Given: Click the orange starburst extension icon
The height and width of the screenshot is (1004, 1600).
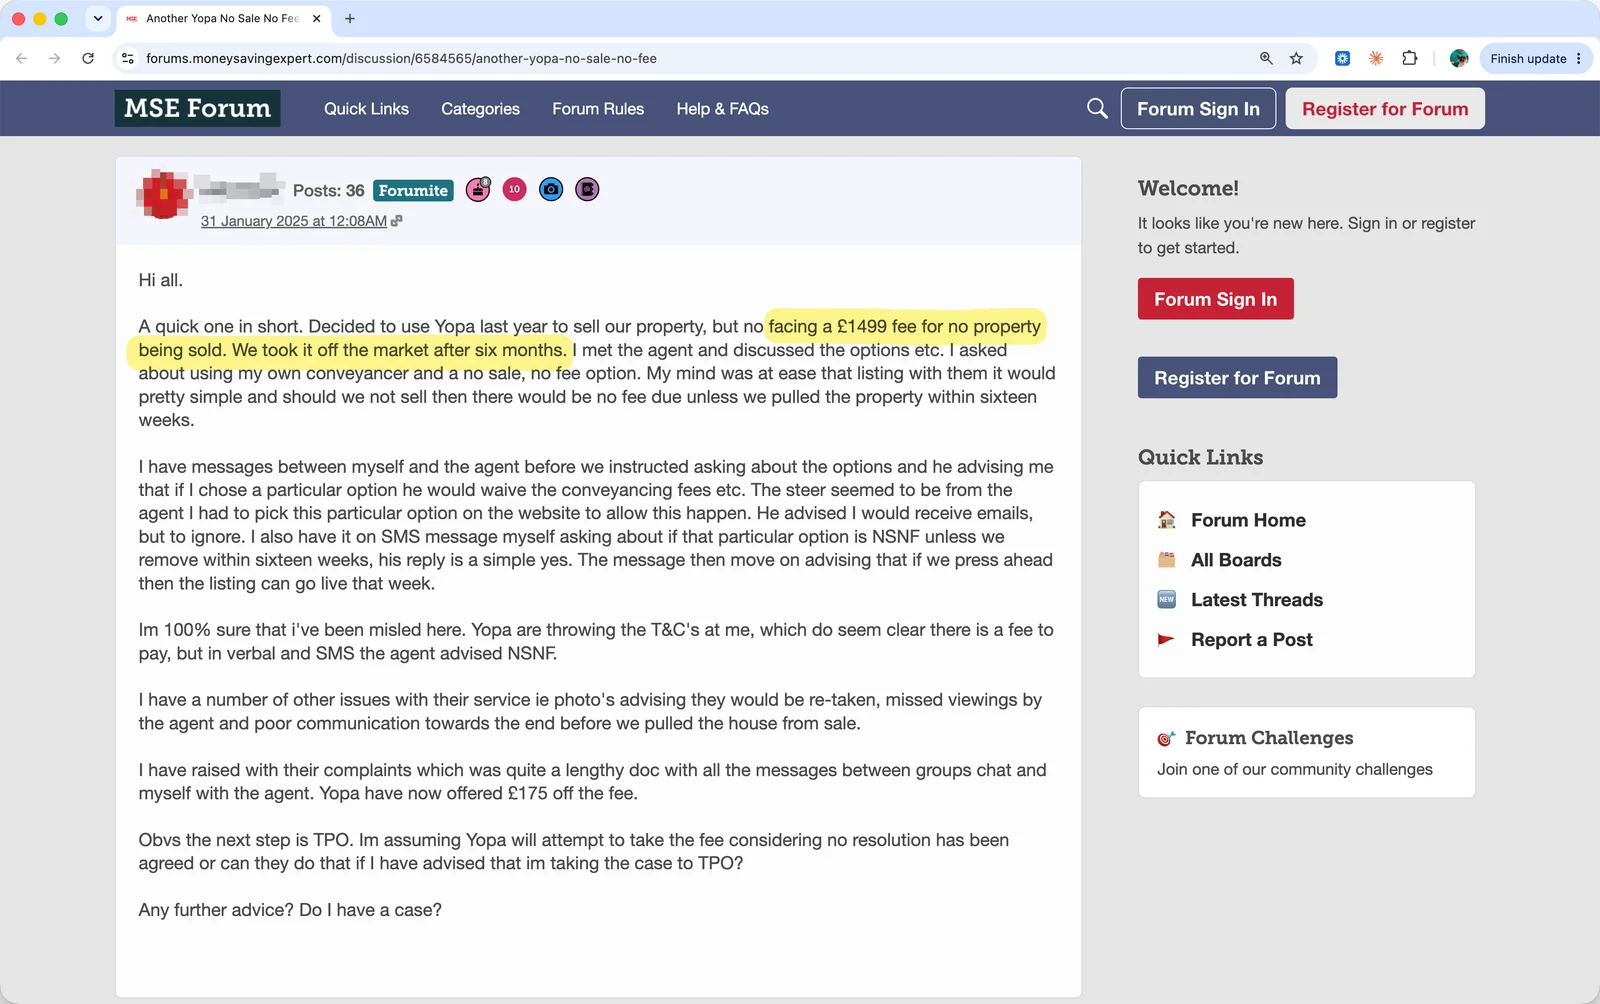Looking at the screenshot, I should pos(1376,58).
